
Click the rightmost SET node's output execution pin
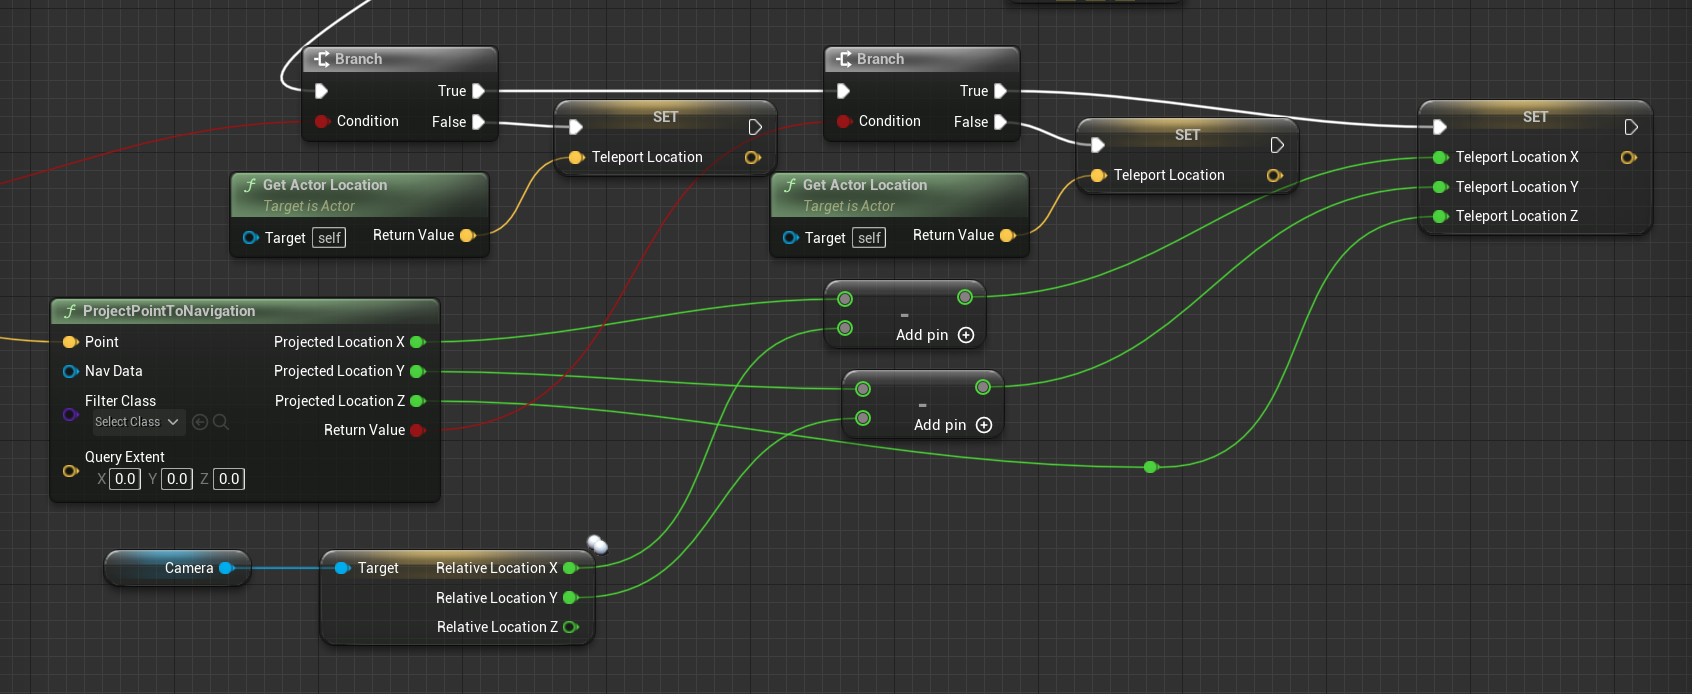[1631, 127]
